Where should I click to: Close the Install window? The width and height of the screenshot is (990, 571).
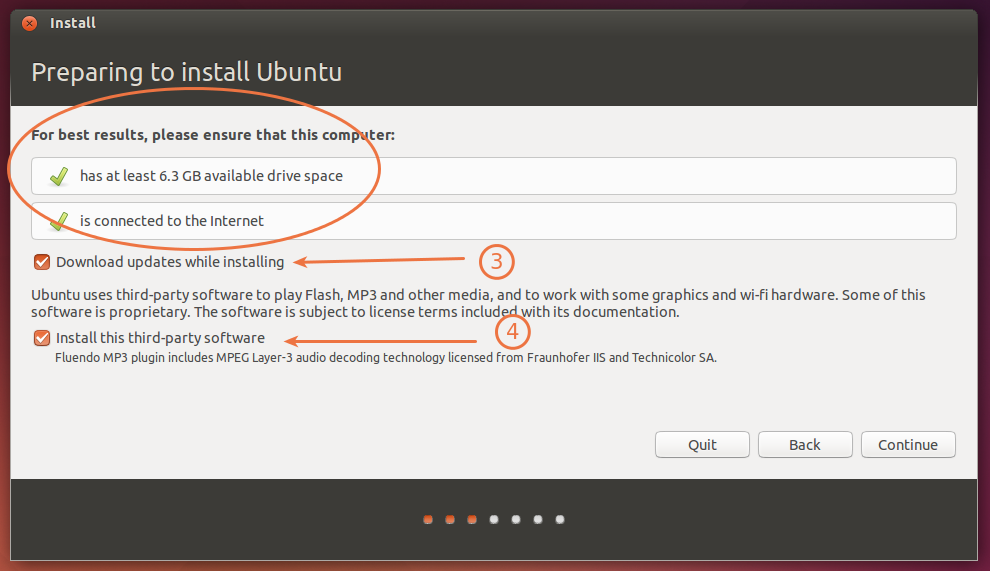29,23
